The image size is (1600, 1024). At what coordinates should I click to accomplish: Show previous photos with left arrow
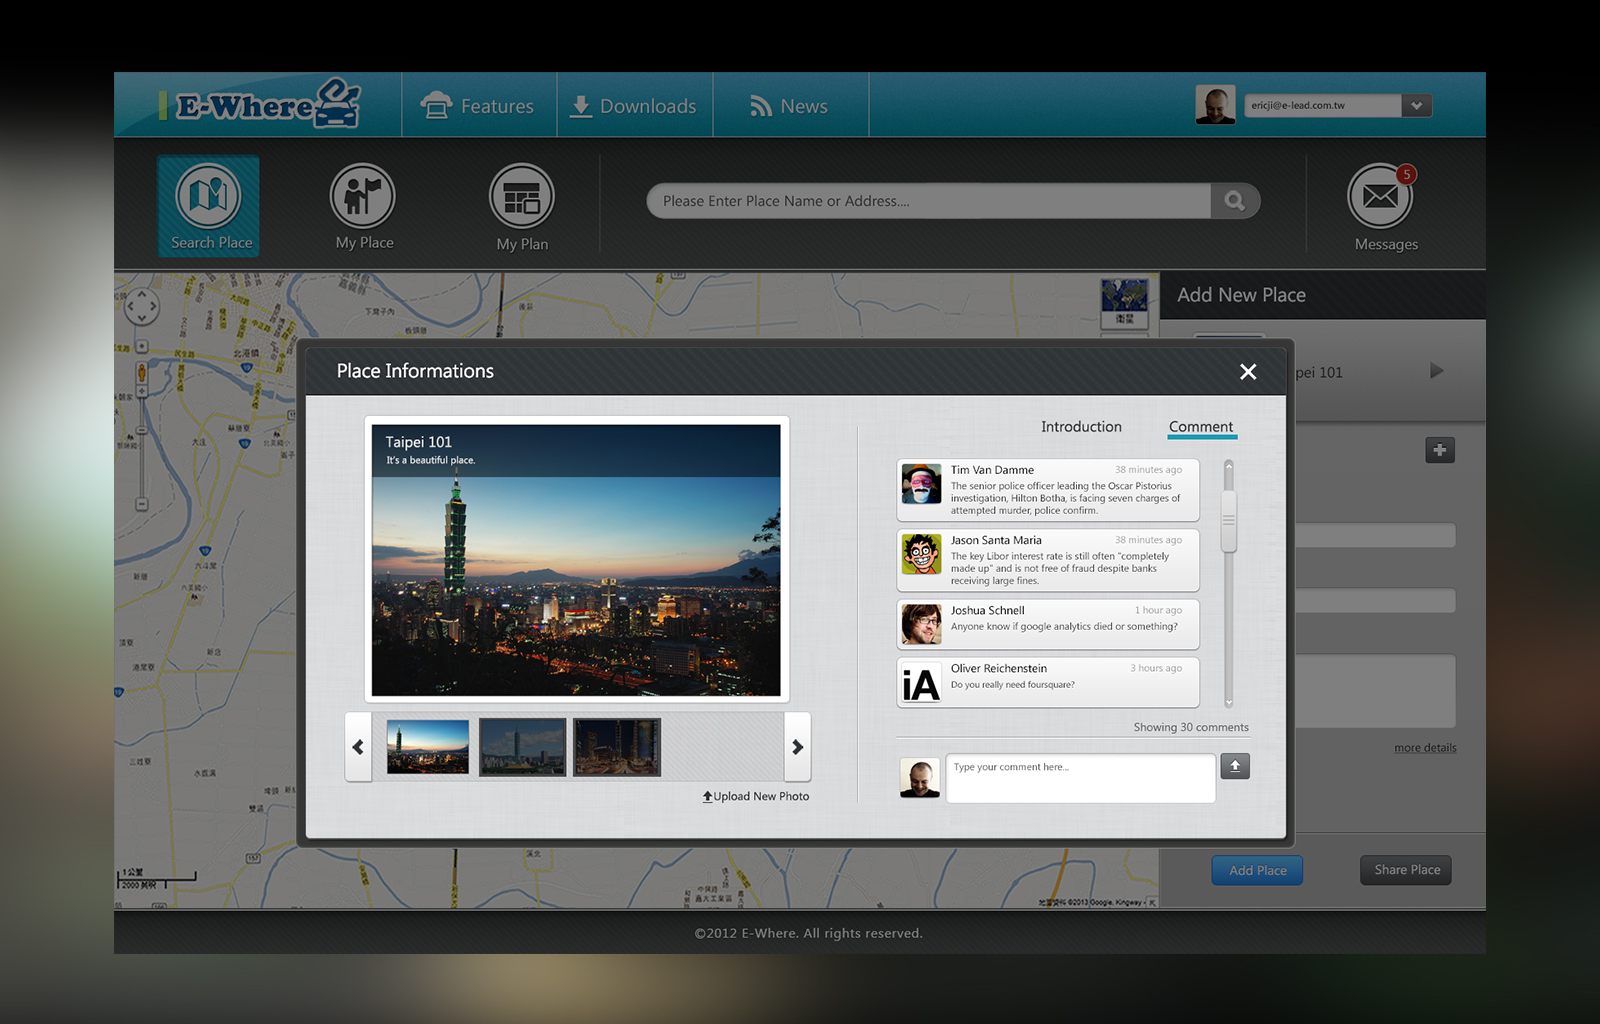click(358, 747)
